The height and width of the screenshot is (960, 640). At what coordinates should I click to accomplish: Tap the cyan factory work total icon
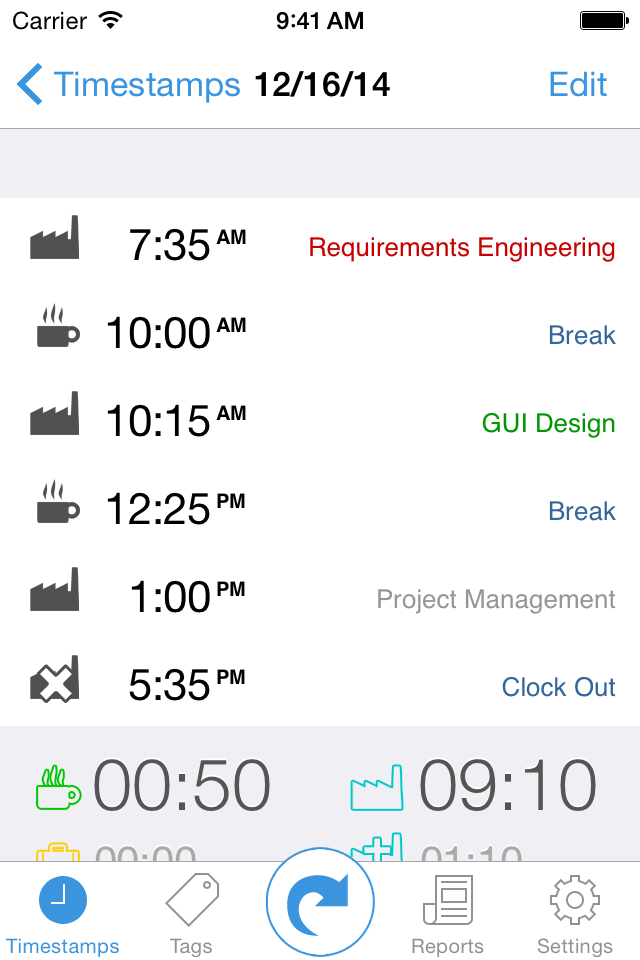pyautogui.click(x=376, y=787)
